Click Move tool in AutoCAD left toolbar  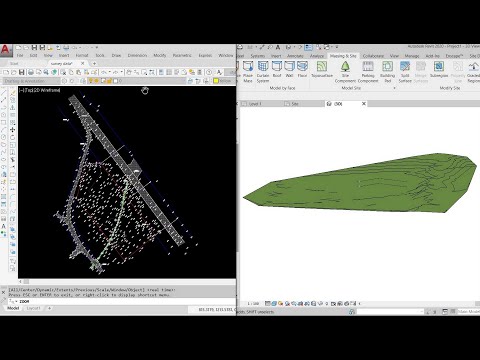(x=13, y=130)
